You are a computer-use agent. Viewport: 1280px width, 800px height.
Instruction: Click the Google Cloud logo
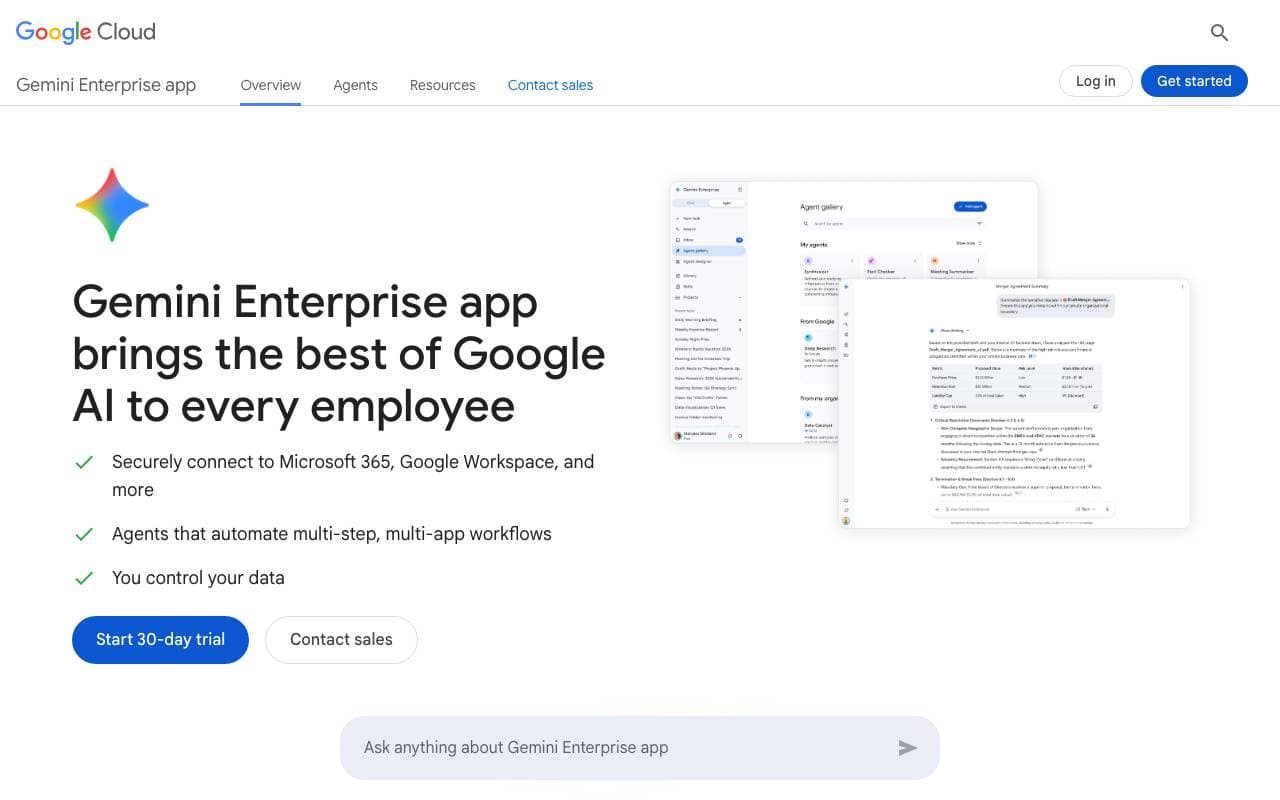(x=86, y=32)
